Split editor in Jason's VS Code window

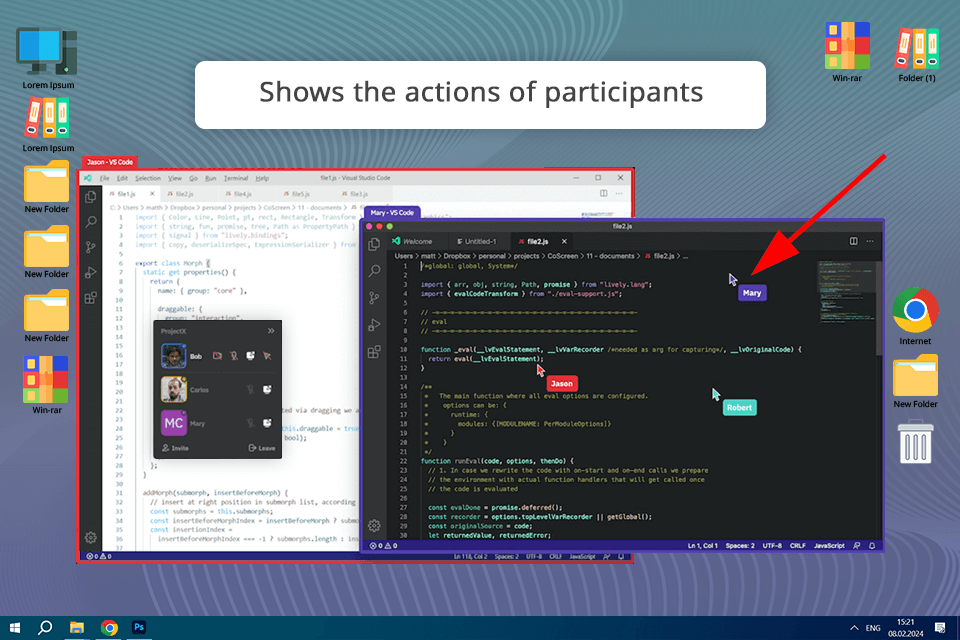(604, 194)
